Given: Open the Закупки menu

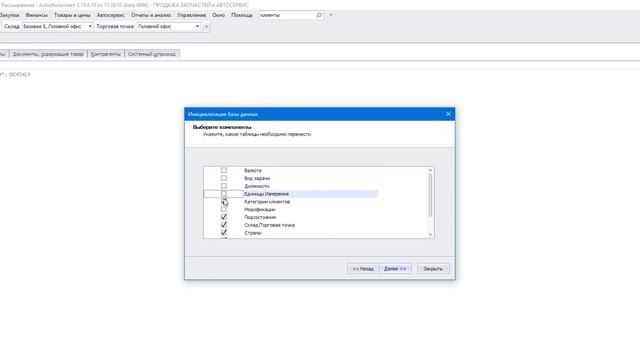Looking at the screenshot, I should coord(9,15).
